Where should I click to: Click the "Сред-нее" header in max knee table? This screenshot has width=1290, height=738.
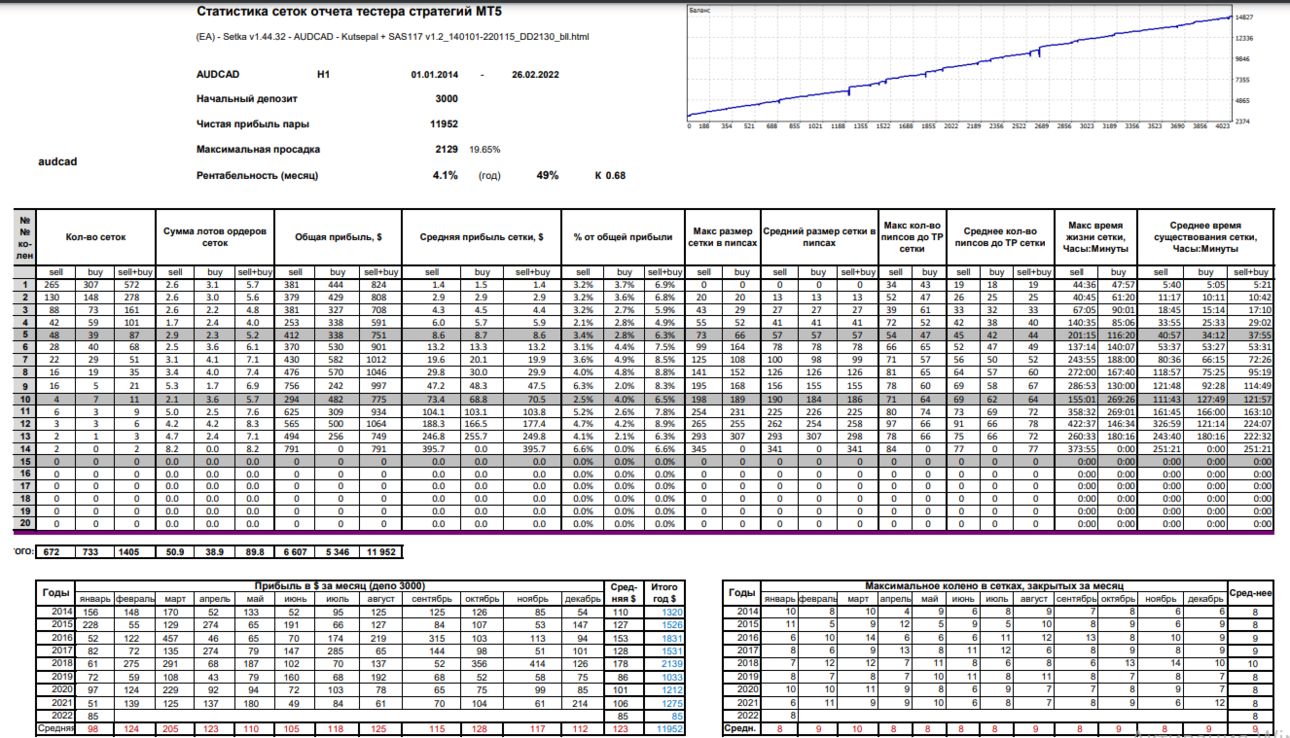click(x=1251, y=592)
